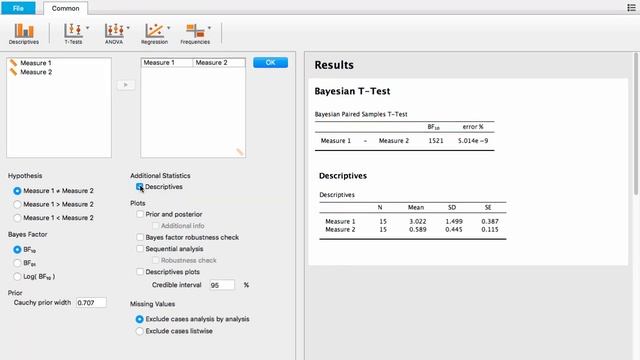Click Measure 1 mean value 3.022
640x360 pixels.
coord(418,221)
